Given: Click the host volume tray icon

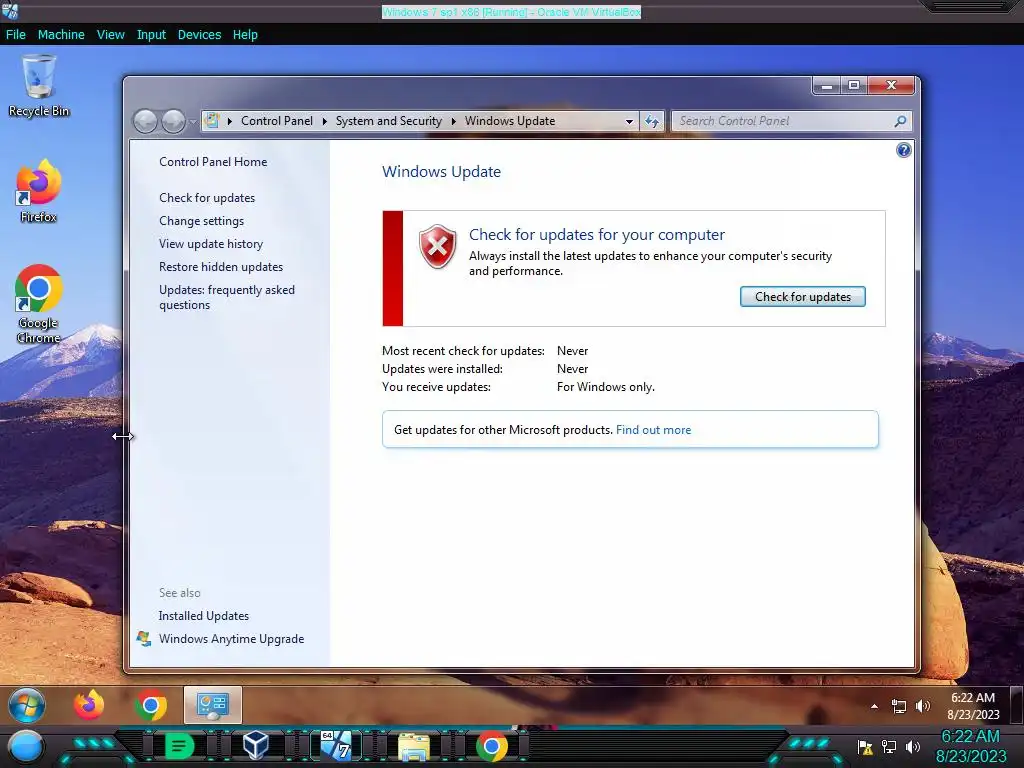Looking at the screenshot, I should coord(913,746).
